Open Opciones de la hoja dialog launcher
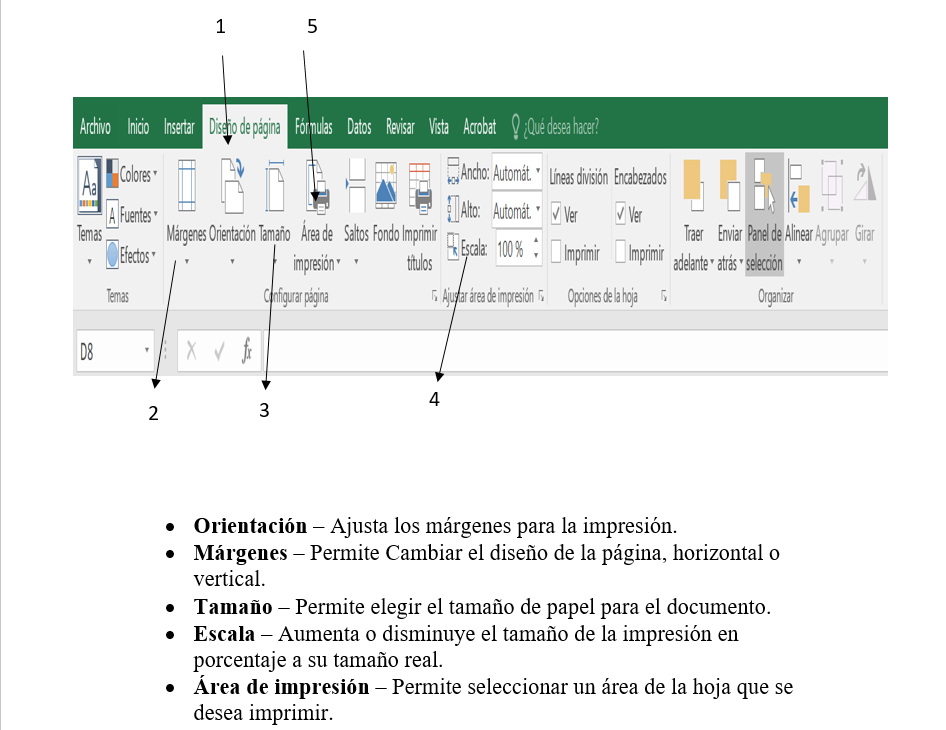This screenshot has height=730, width=946. [x=664, y=296]
